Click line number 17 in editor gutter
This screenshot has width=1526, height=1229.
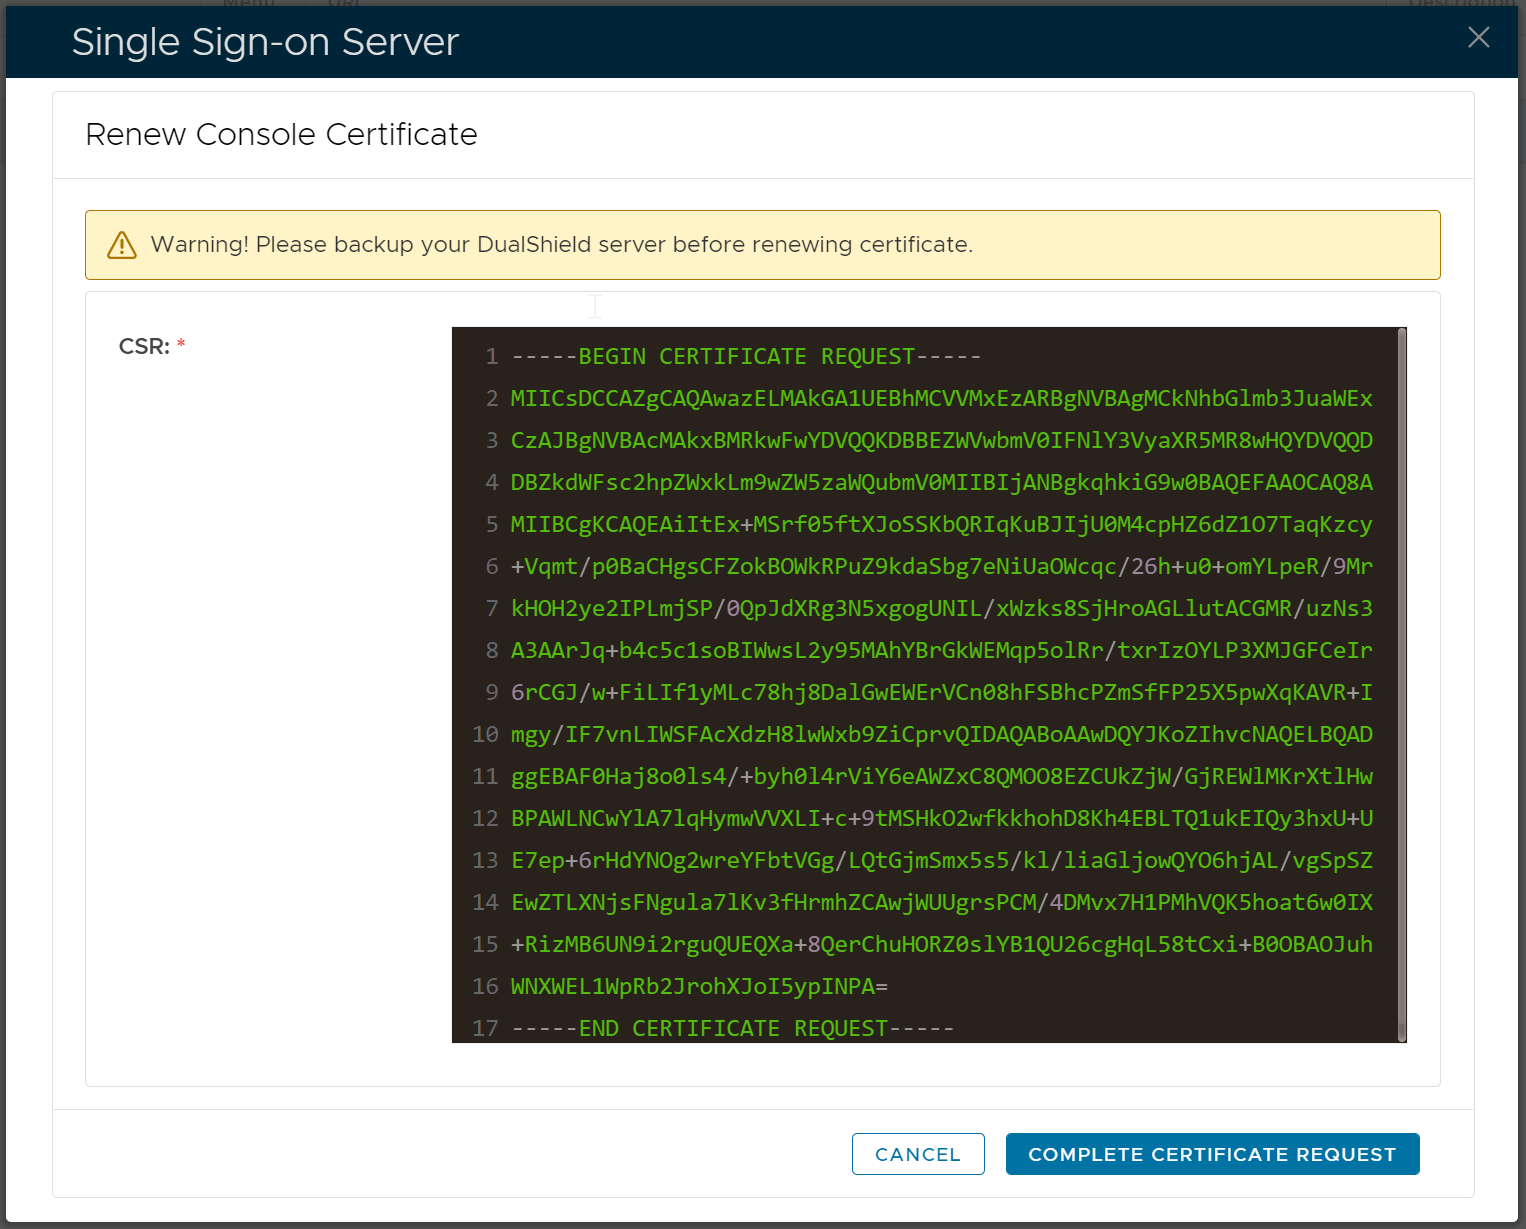click(486, 1028)
